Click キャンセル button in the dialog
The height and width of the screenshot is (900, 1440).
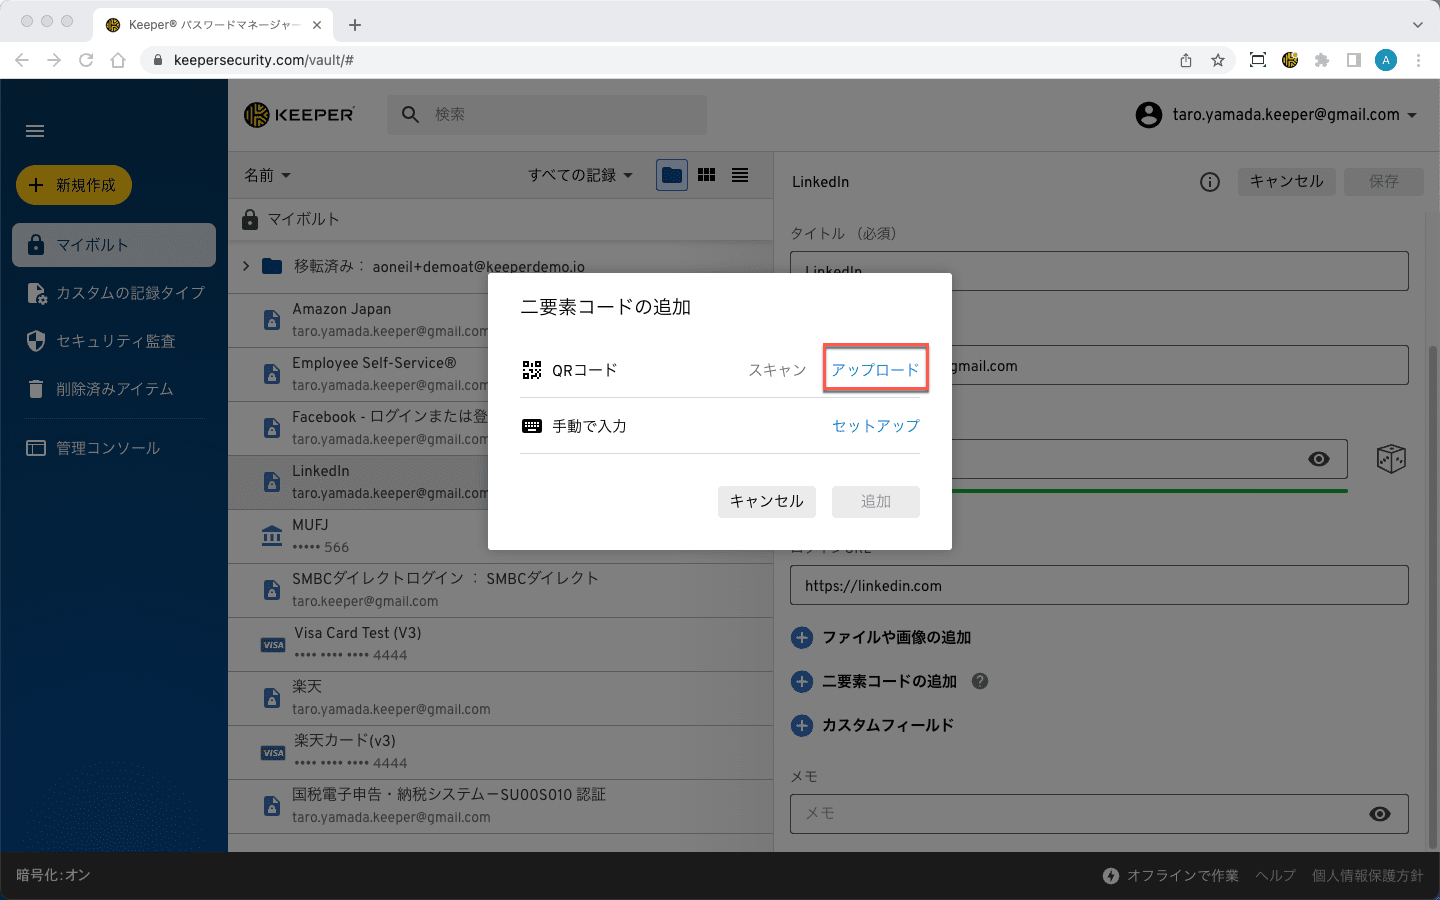point(766,501)
